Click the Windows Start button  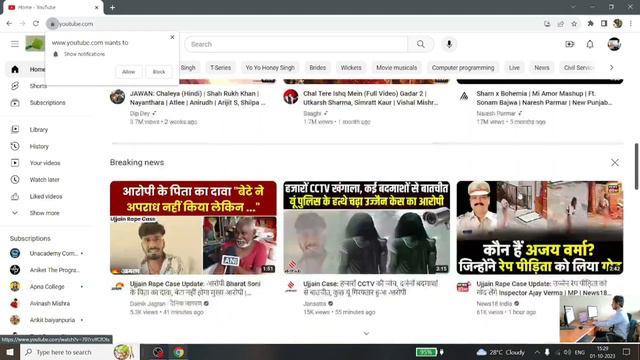(9, 352)
